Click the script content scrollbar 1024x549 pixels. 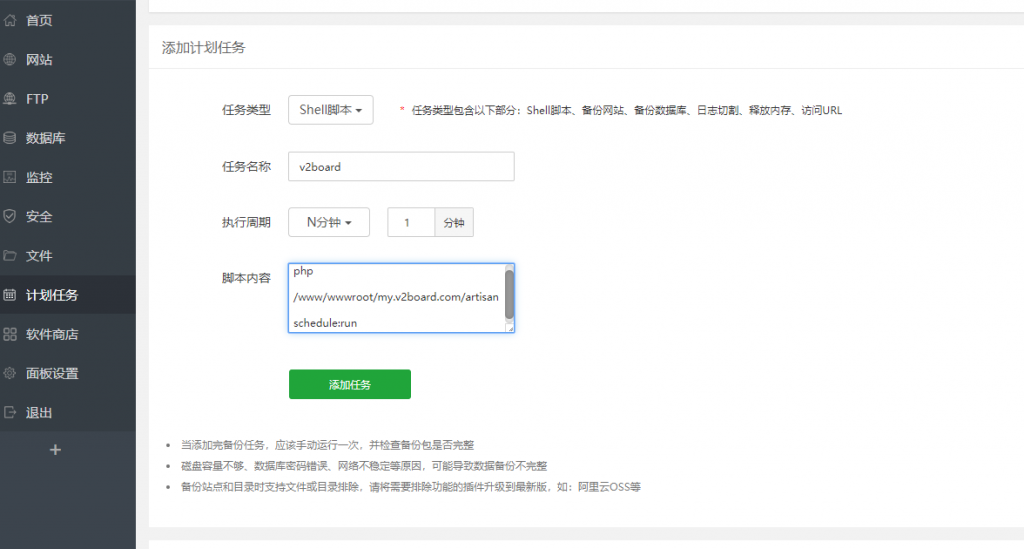(x=509, y=294)
